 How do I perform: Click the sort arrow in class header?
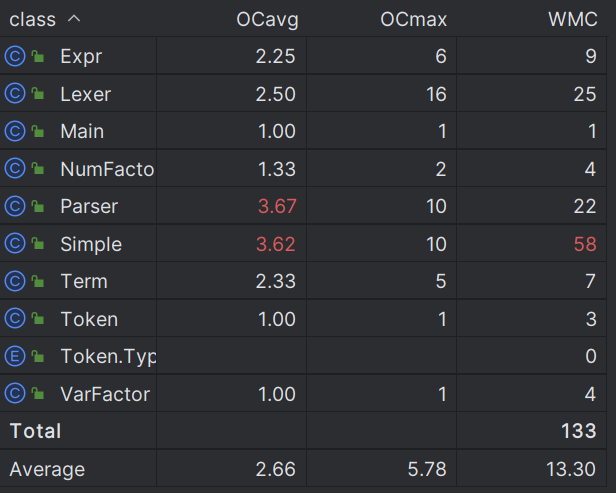(x=75, y=19)
